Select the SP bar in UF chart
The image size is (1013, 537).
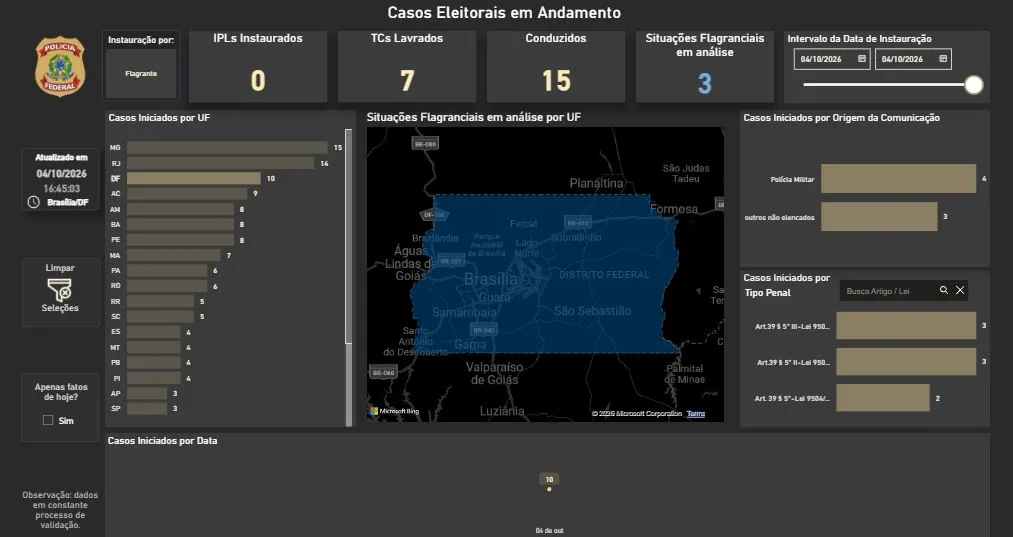pos(147,408)
